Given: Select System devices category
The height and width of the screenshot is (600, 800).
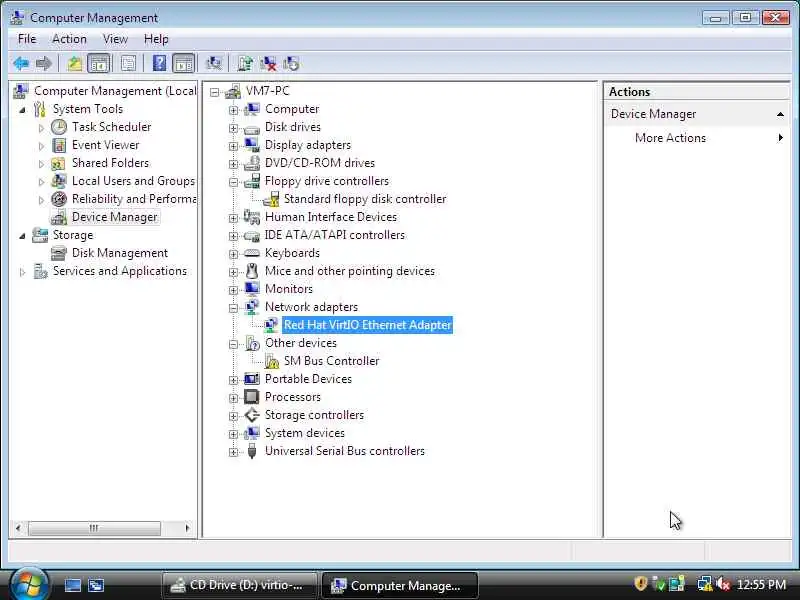Looking at the screenshot, I should click(305, 433).
